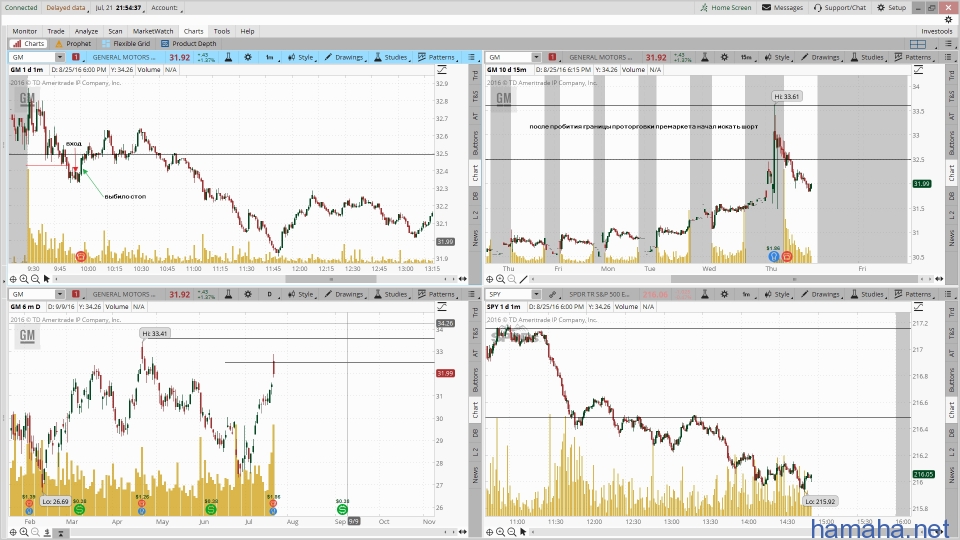This screenshot has height=540, width=960.
Task: Toggle the T&S side panel of the GM 1m chart
Action: pos(476,97)
